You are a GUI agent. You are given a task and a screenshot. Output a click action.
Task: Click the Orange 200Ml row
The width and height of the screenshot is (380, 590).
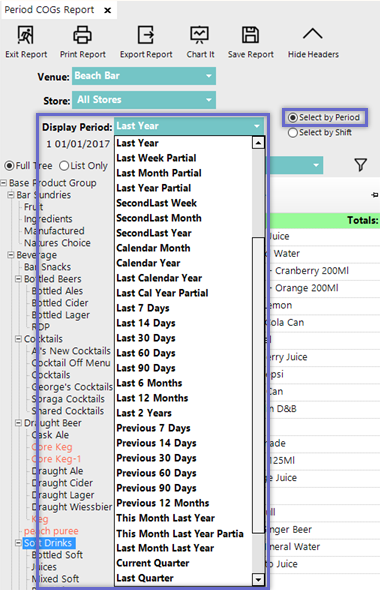click(324, 288)
